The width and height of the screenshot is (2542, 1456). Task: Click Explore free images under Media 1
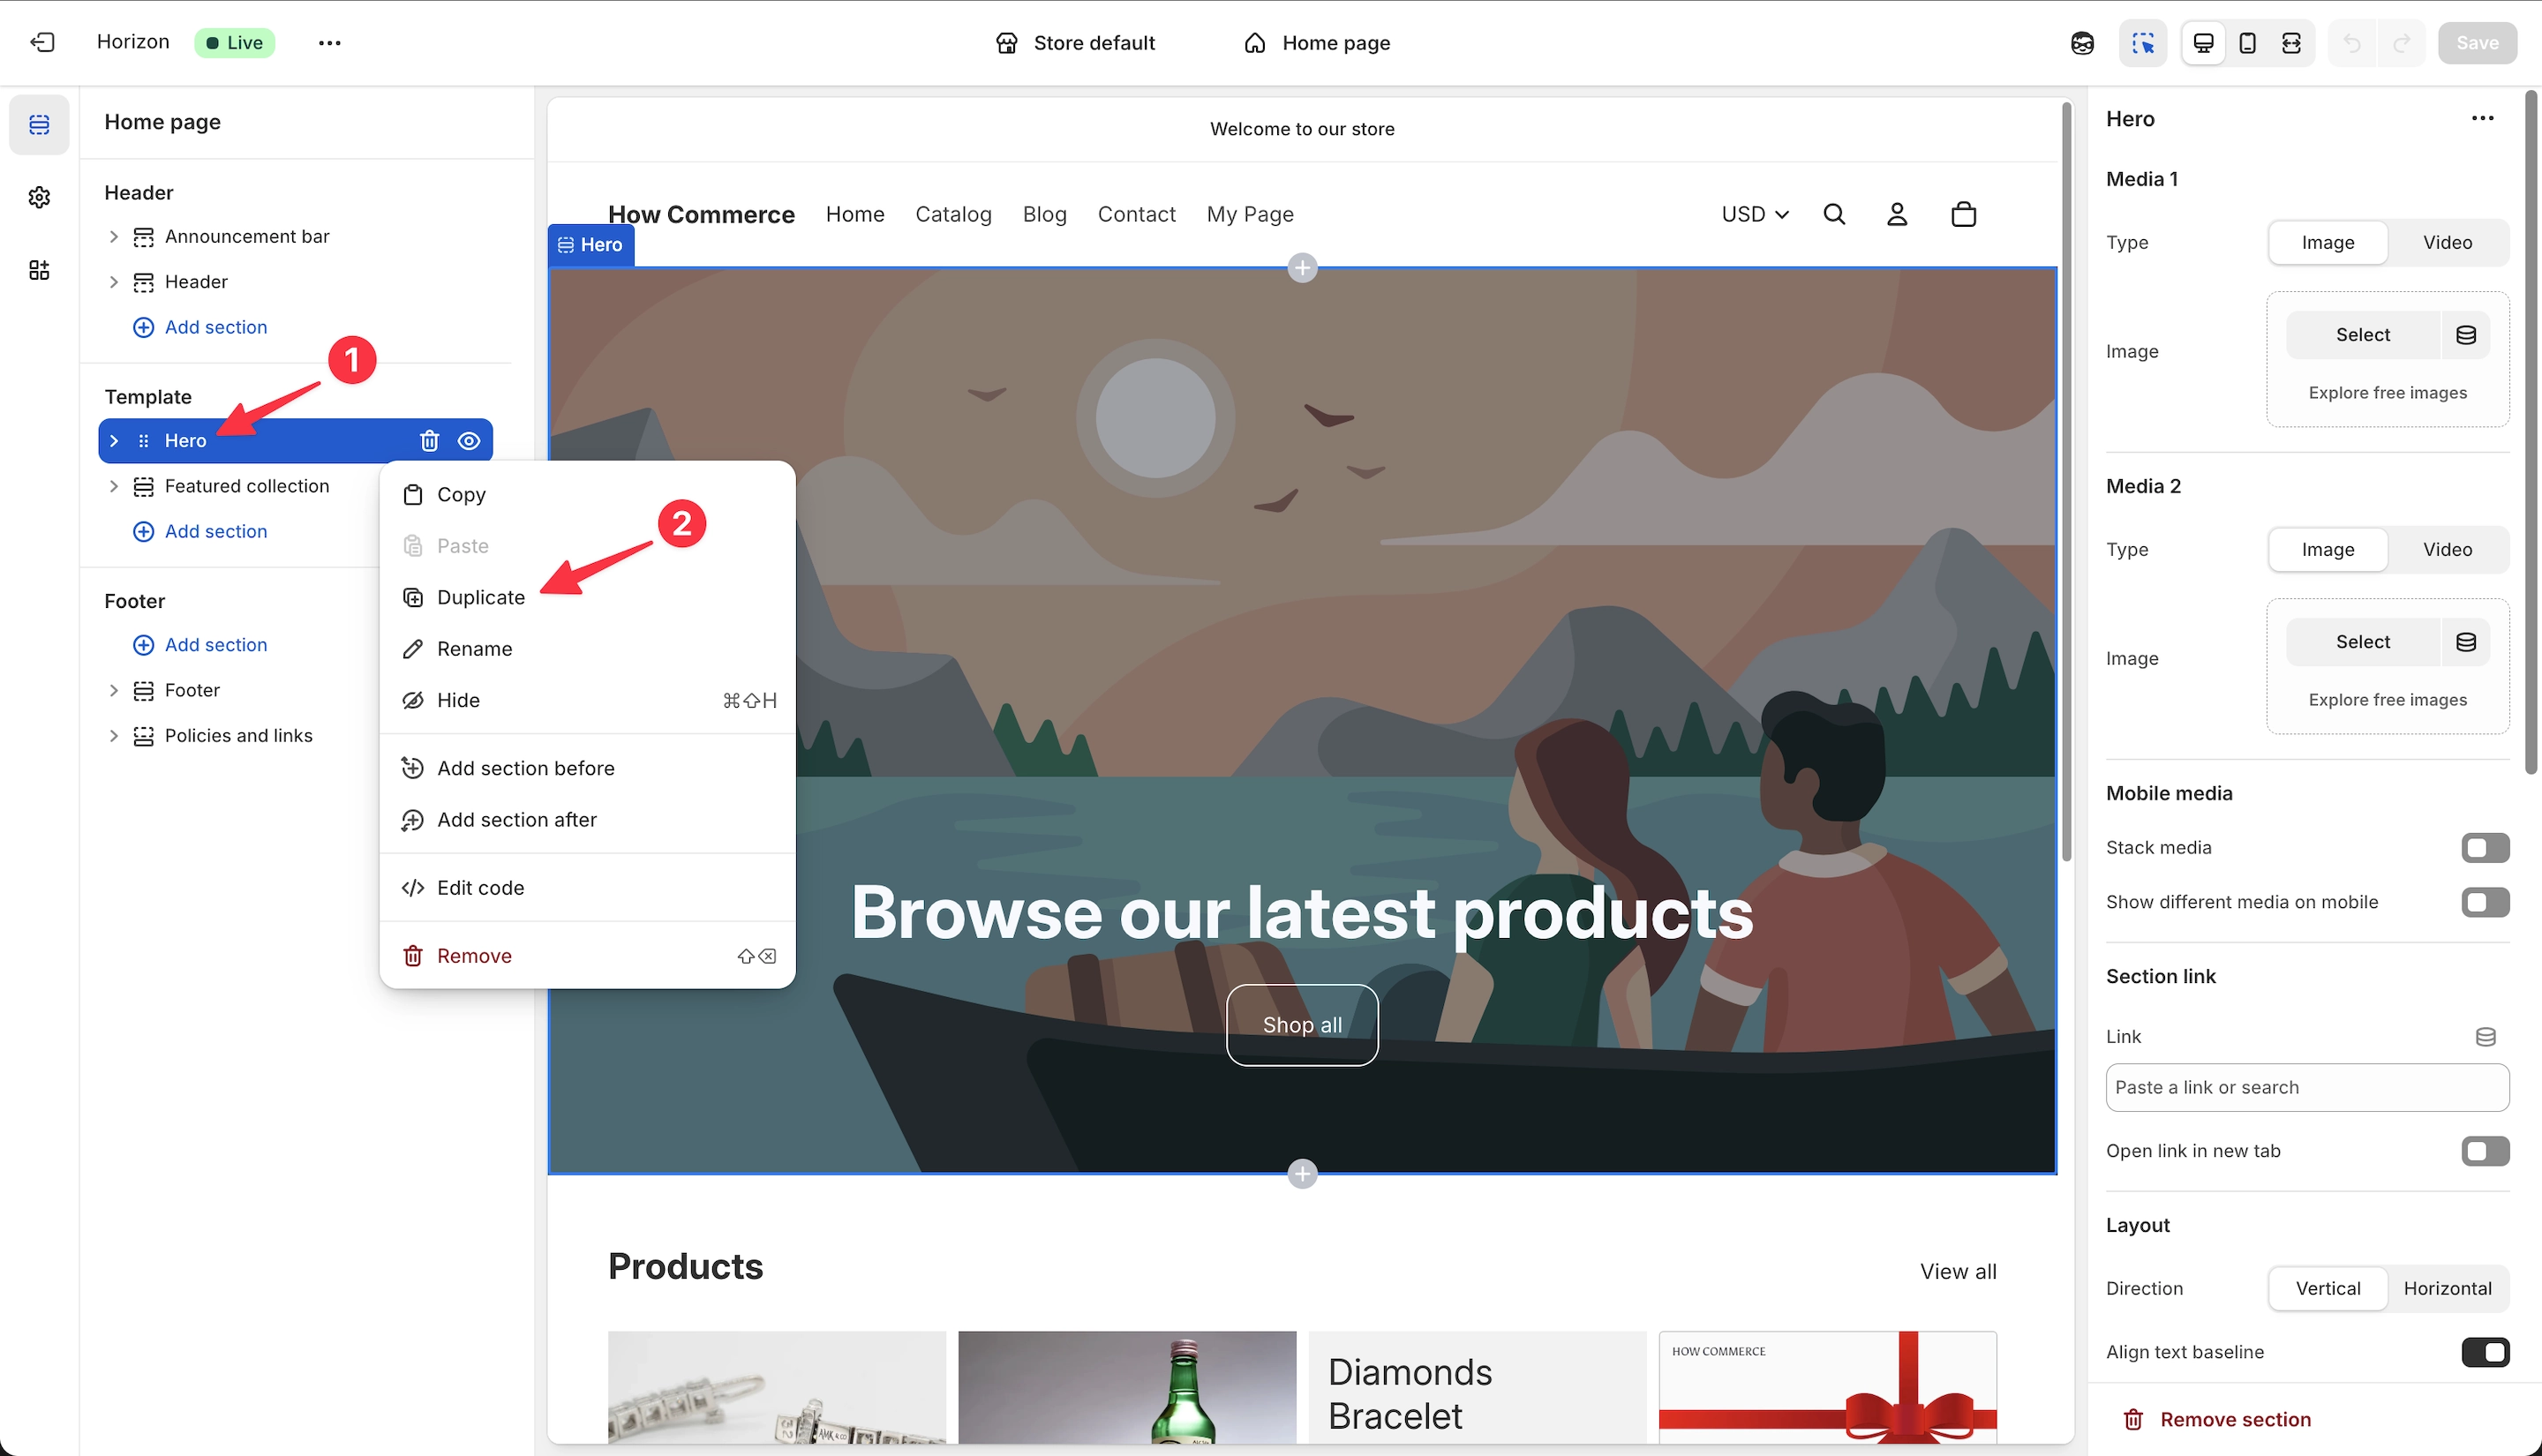pyautogui.click(x=2387, y=393)
